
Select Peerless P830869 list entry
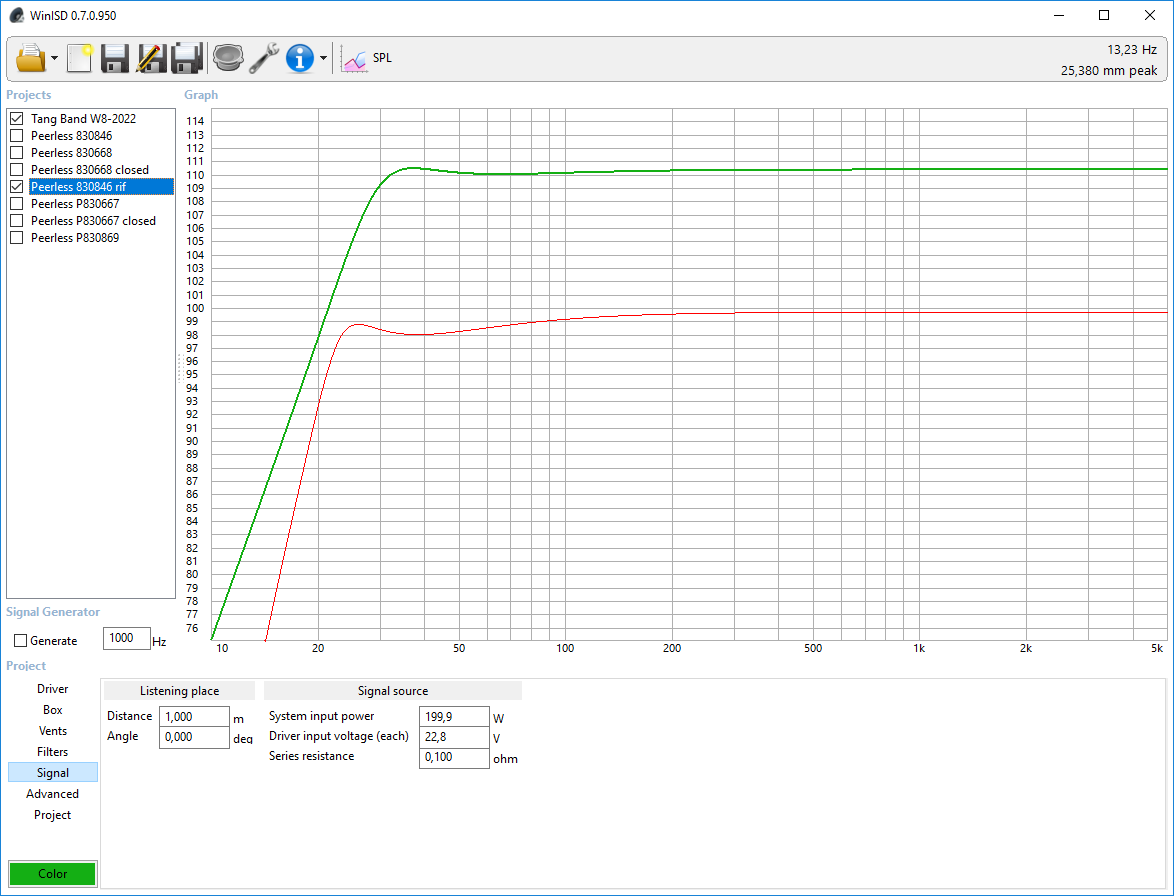pyautogui.click(x=75, y=238)
